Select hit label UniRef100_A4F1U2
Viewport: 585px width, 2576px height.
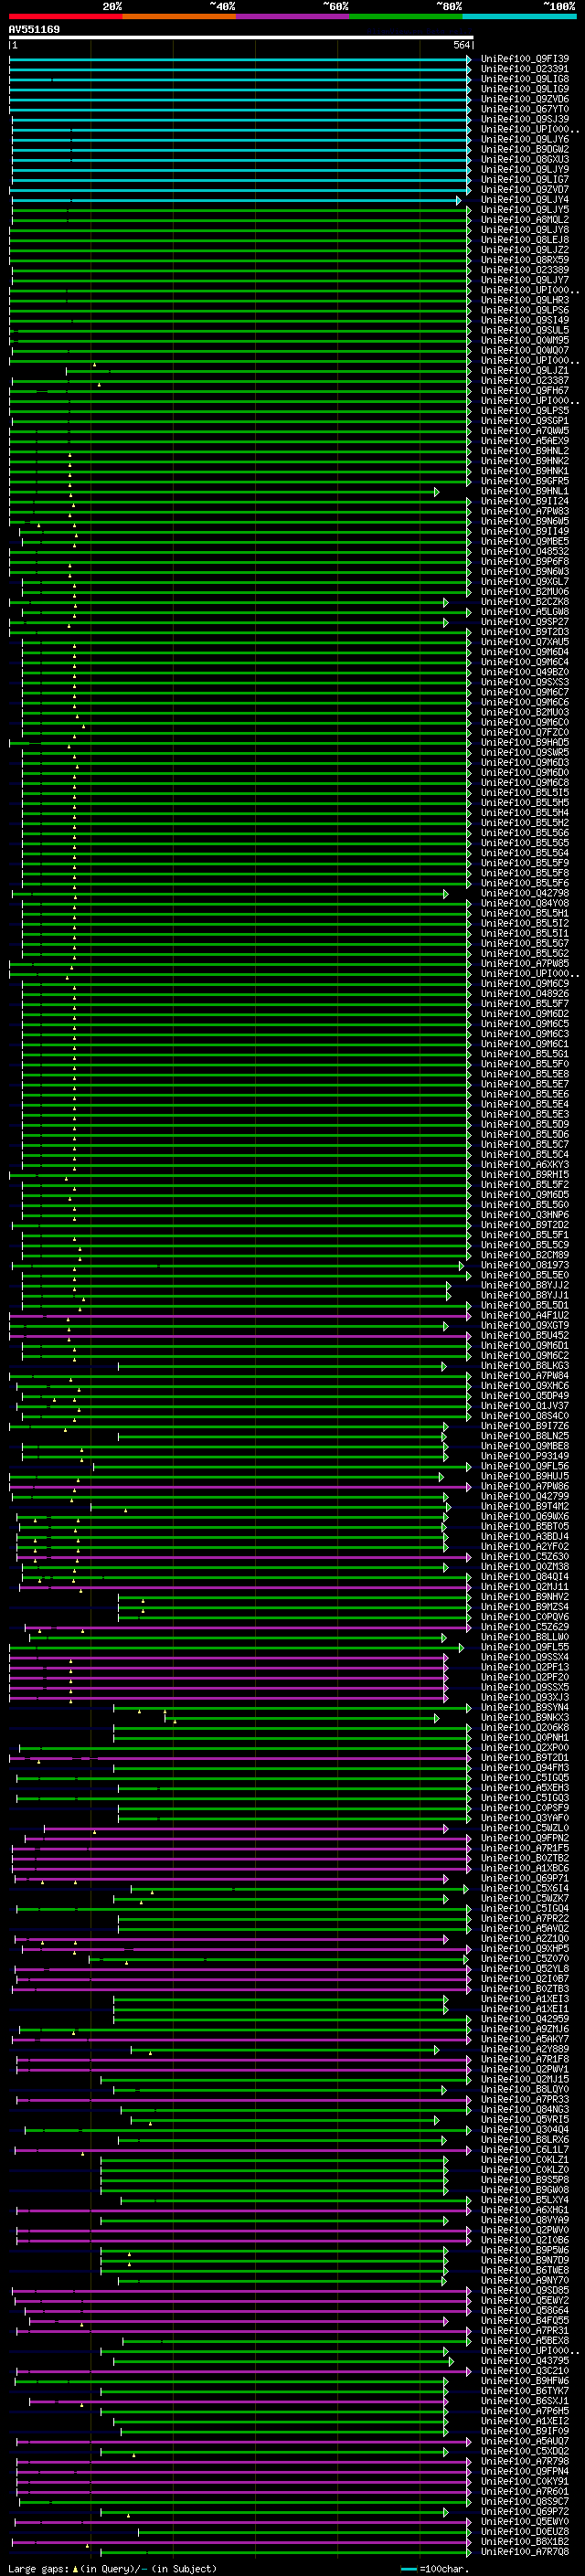pos(525,1316)
